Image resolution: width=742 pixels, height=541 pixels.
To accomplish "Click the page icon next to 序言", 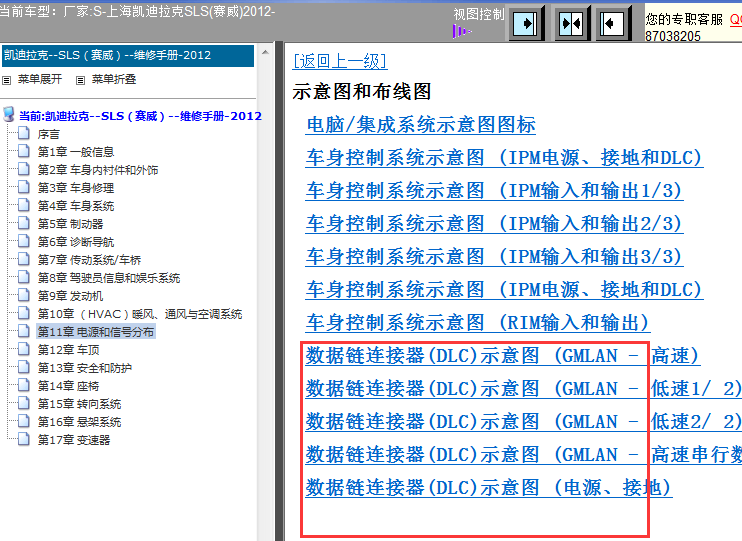I will (x=24, y=133).
